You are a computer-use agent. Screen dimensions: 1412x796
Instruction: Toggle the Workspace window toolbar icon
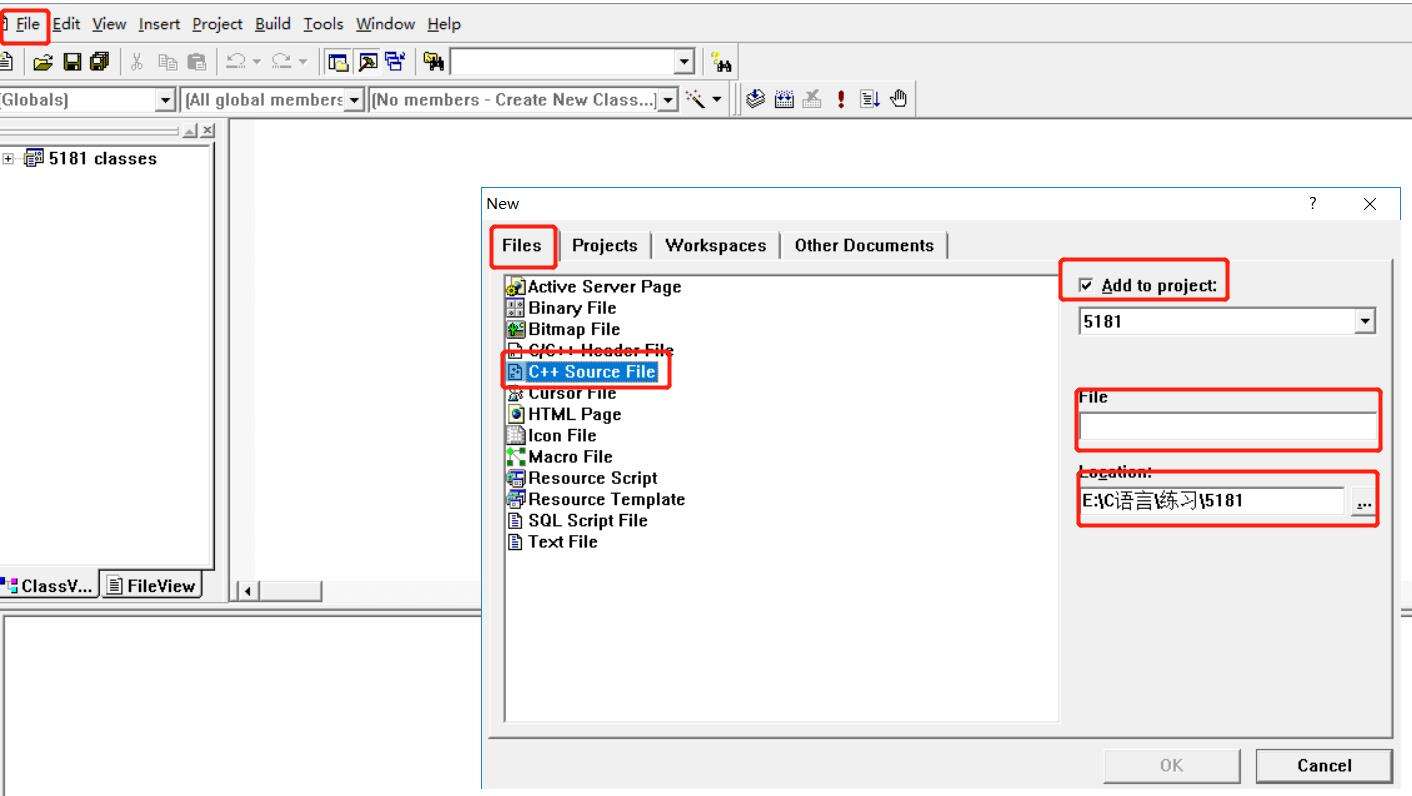pyautogui.click(x=340, y=62)
